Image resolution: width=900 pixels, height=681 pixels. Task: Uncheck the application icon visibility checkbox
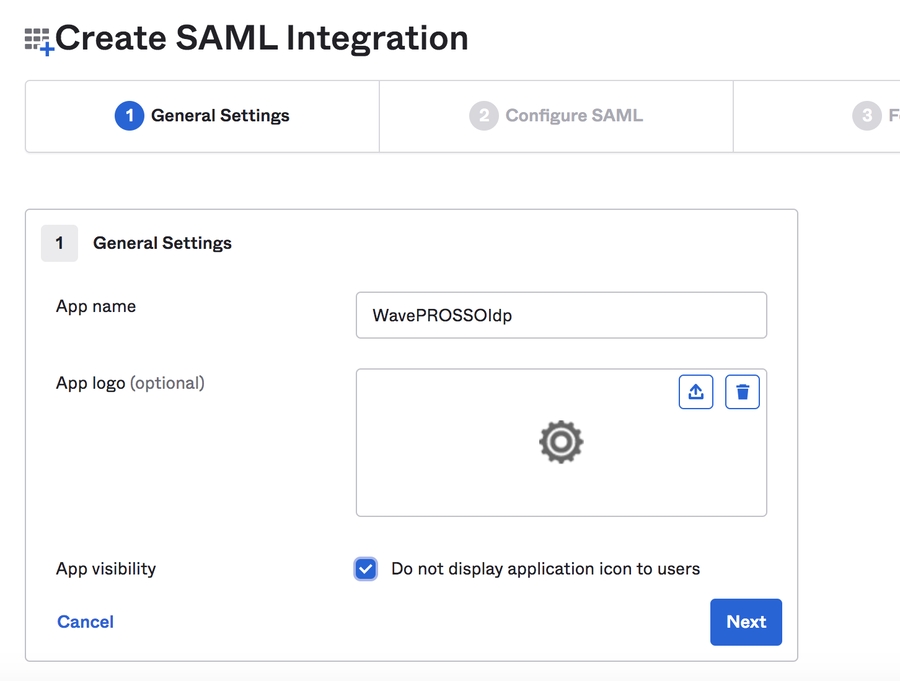366,569
